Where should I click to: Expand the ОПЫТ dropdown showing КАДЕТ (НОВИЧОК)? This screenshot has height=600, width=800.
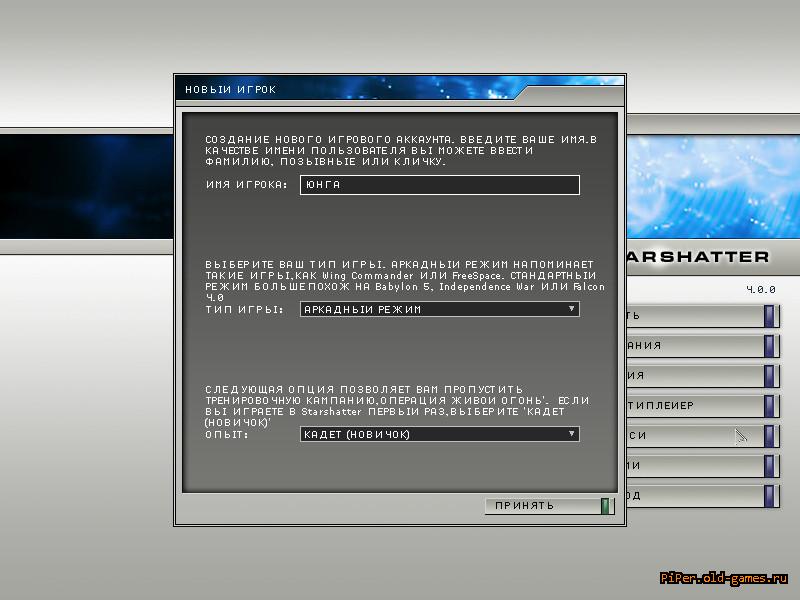440,434
